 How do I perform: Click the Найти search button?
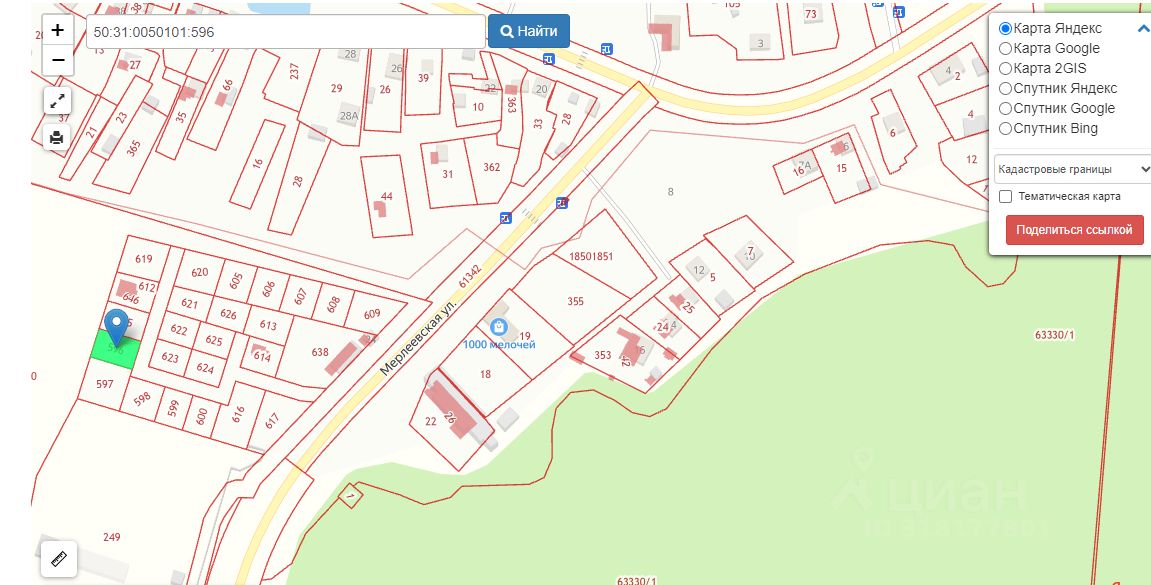[x=529, y=32]
